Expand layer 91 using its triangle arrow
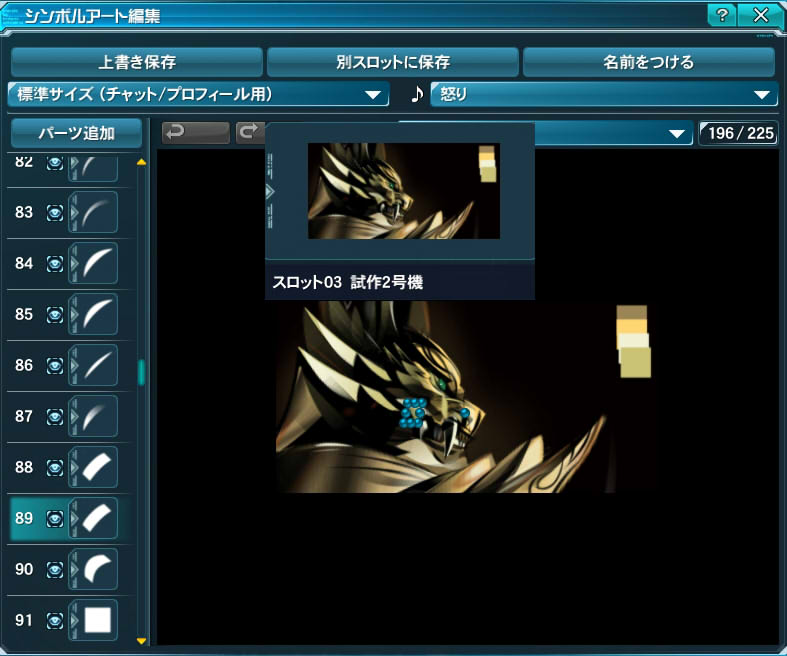Screen dimensions: 787x656 click(x=74, y=620)
